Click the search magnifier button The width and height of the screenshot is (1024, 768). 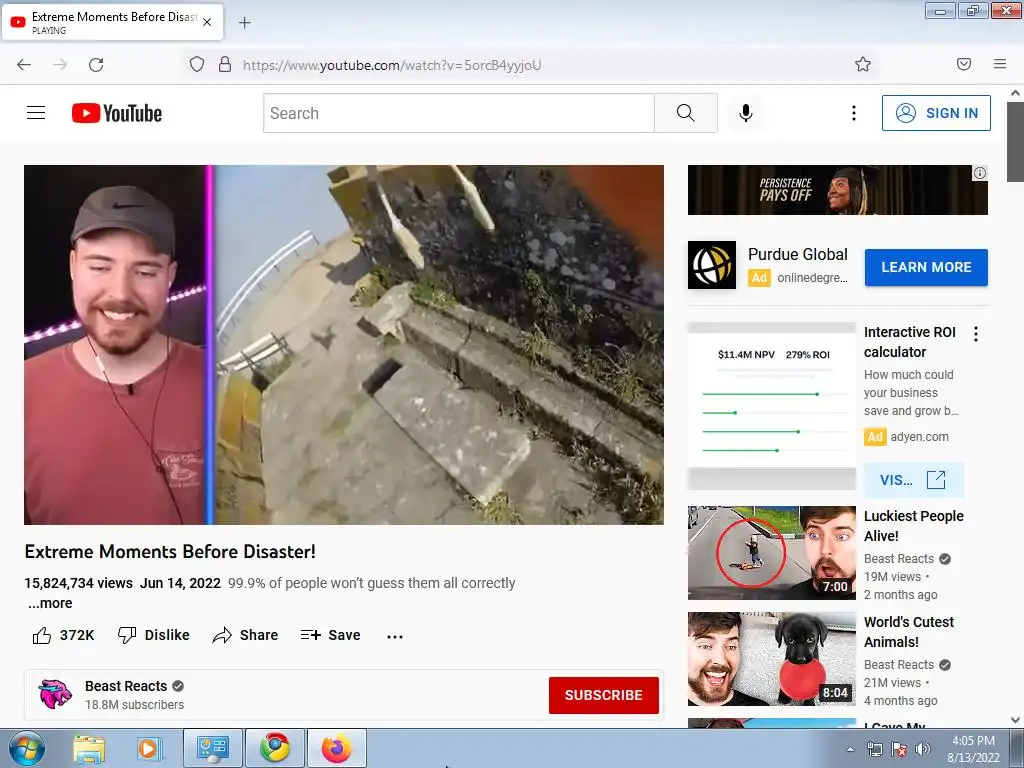686,113
